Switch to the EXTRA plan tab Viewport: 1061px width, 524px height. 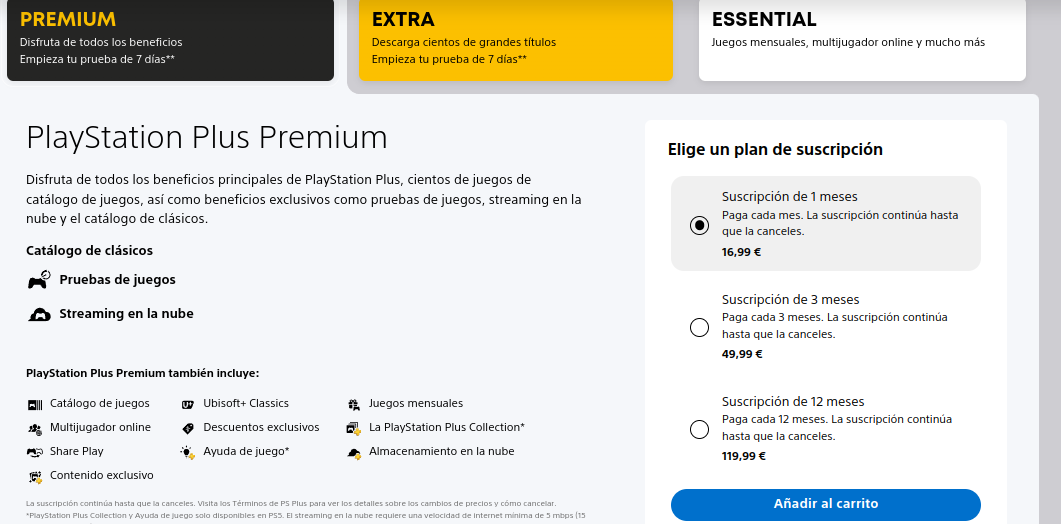click(516, 40)
